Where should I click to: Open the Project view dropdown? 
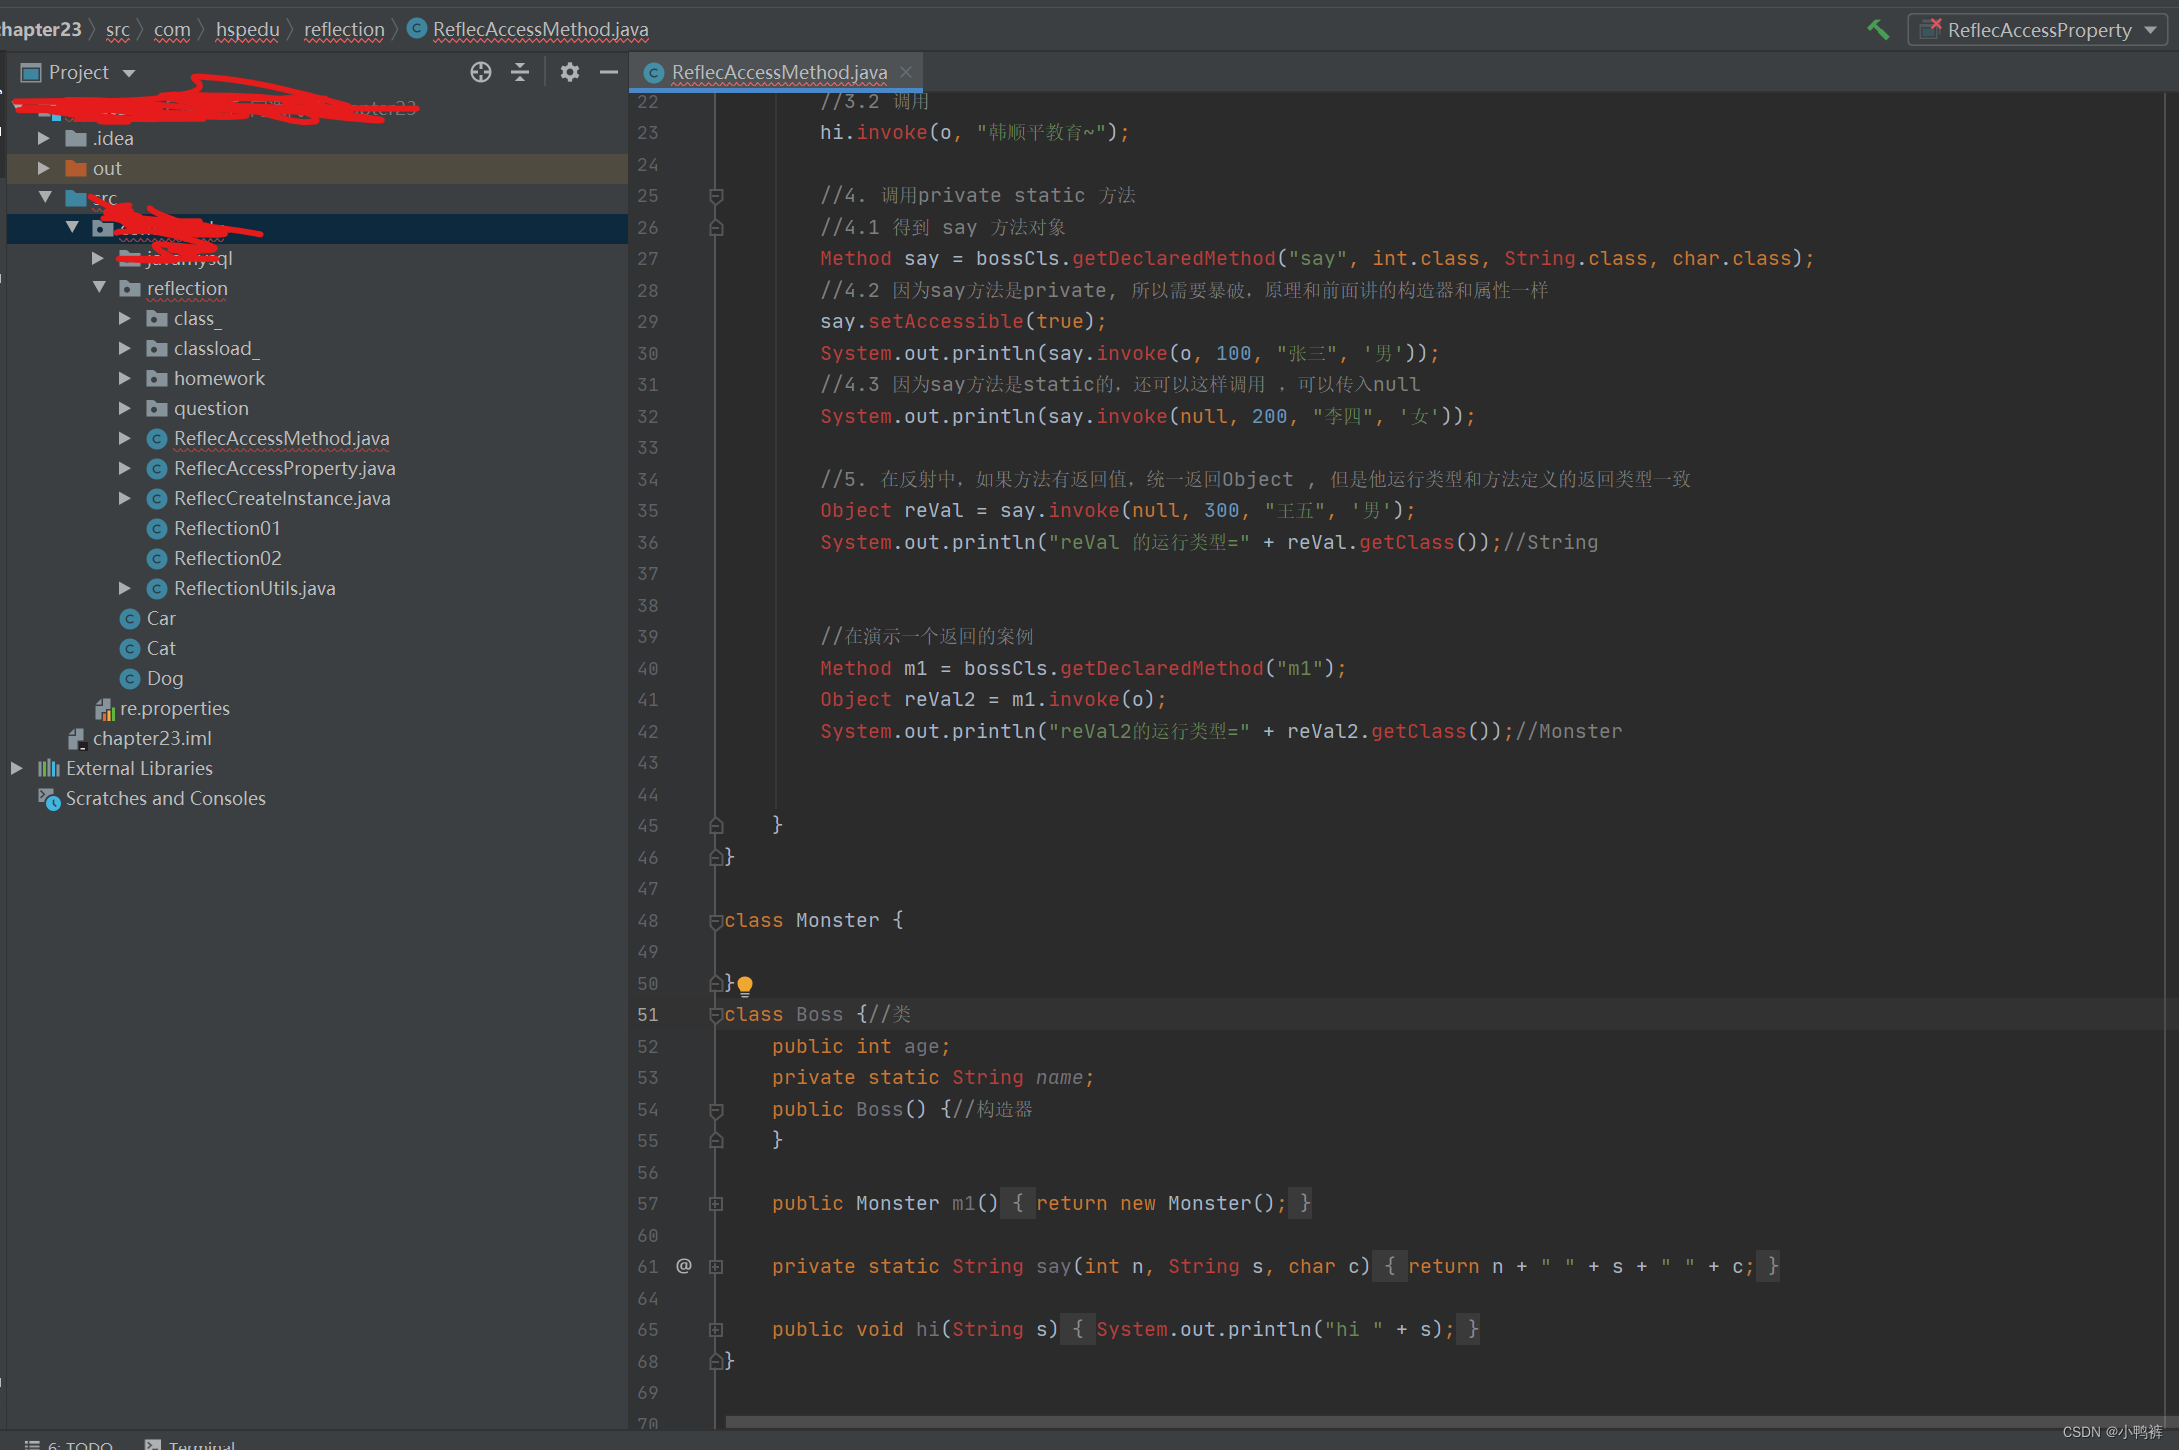click(x=128, y=73)
